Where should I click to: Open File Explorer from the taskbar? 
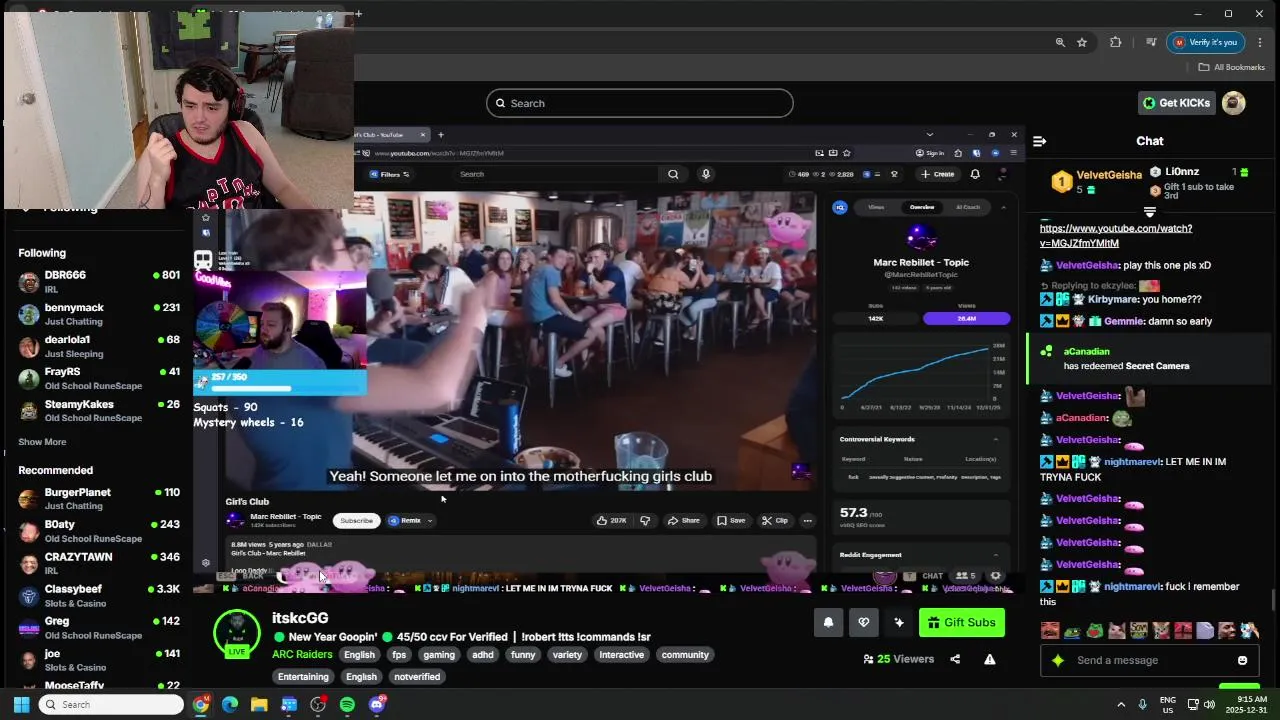coord(259,704)
